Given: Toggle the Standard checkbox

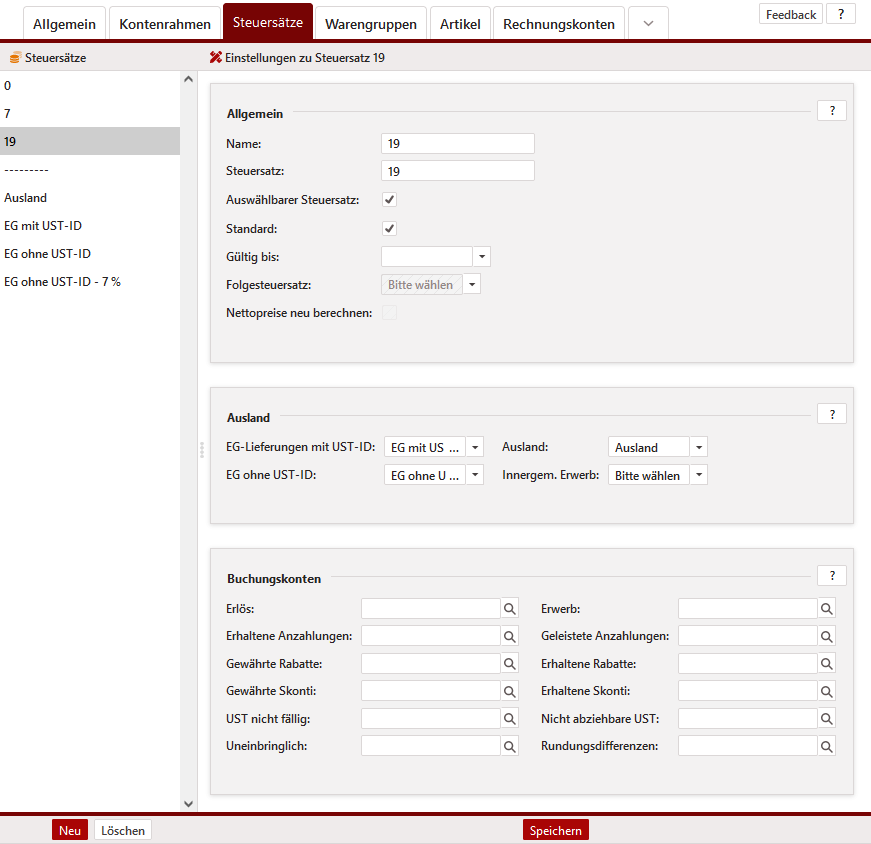Looking at the screenshot, I should (x=390, y=229).
